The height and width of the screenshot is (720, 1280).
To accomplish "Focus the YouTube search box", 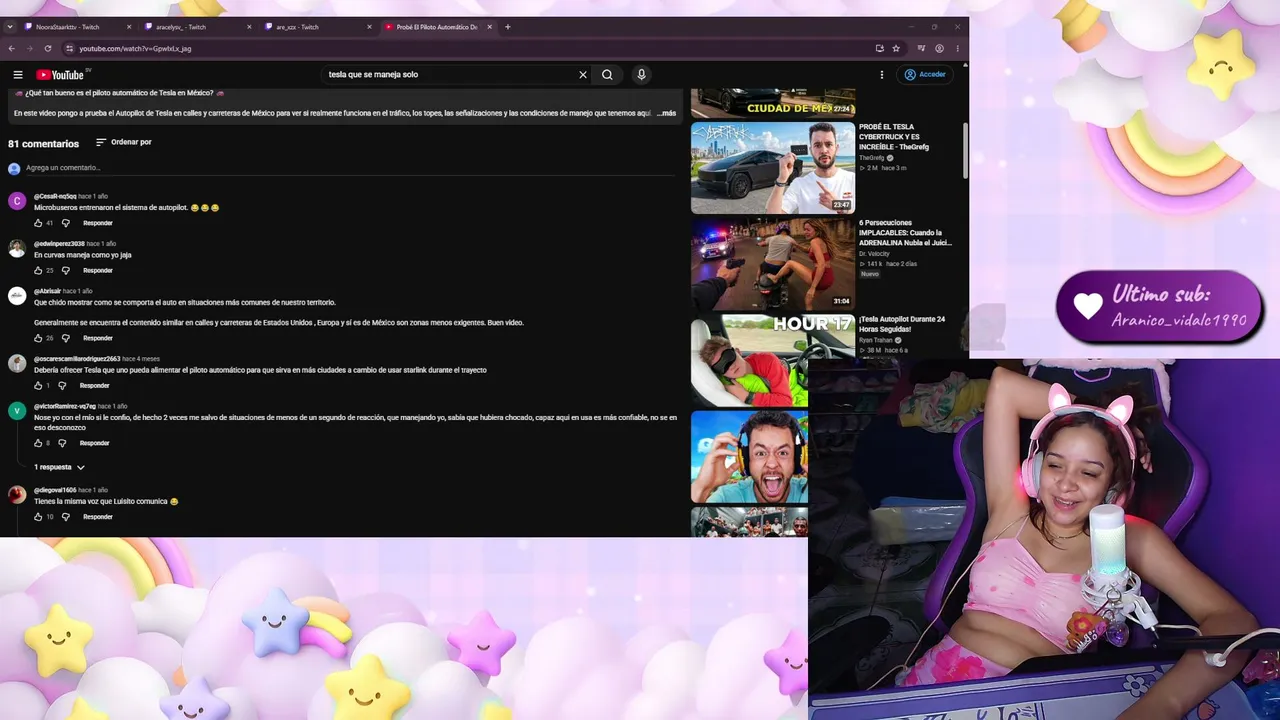I will [450, 75].
